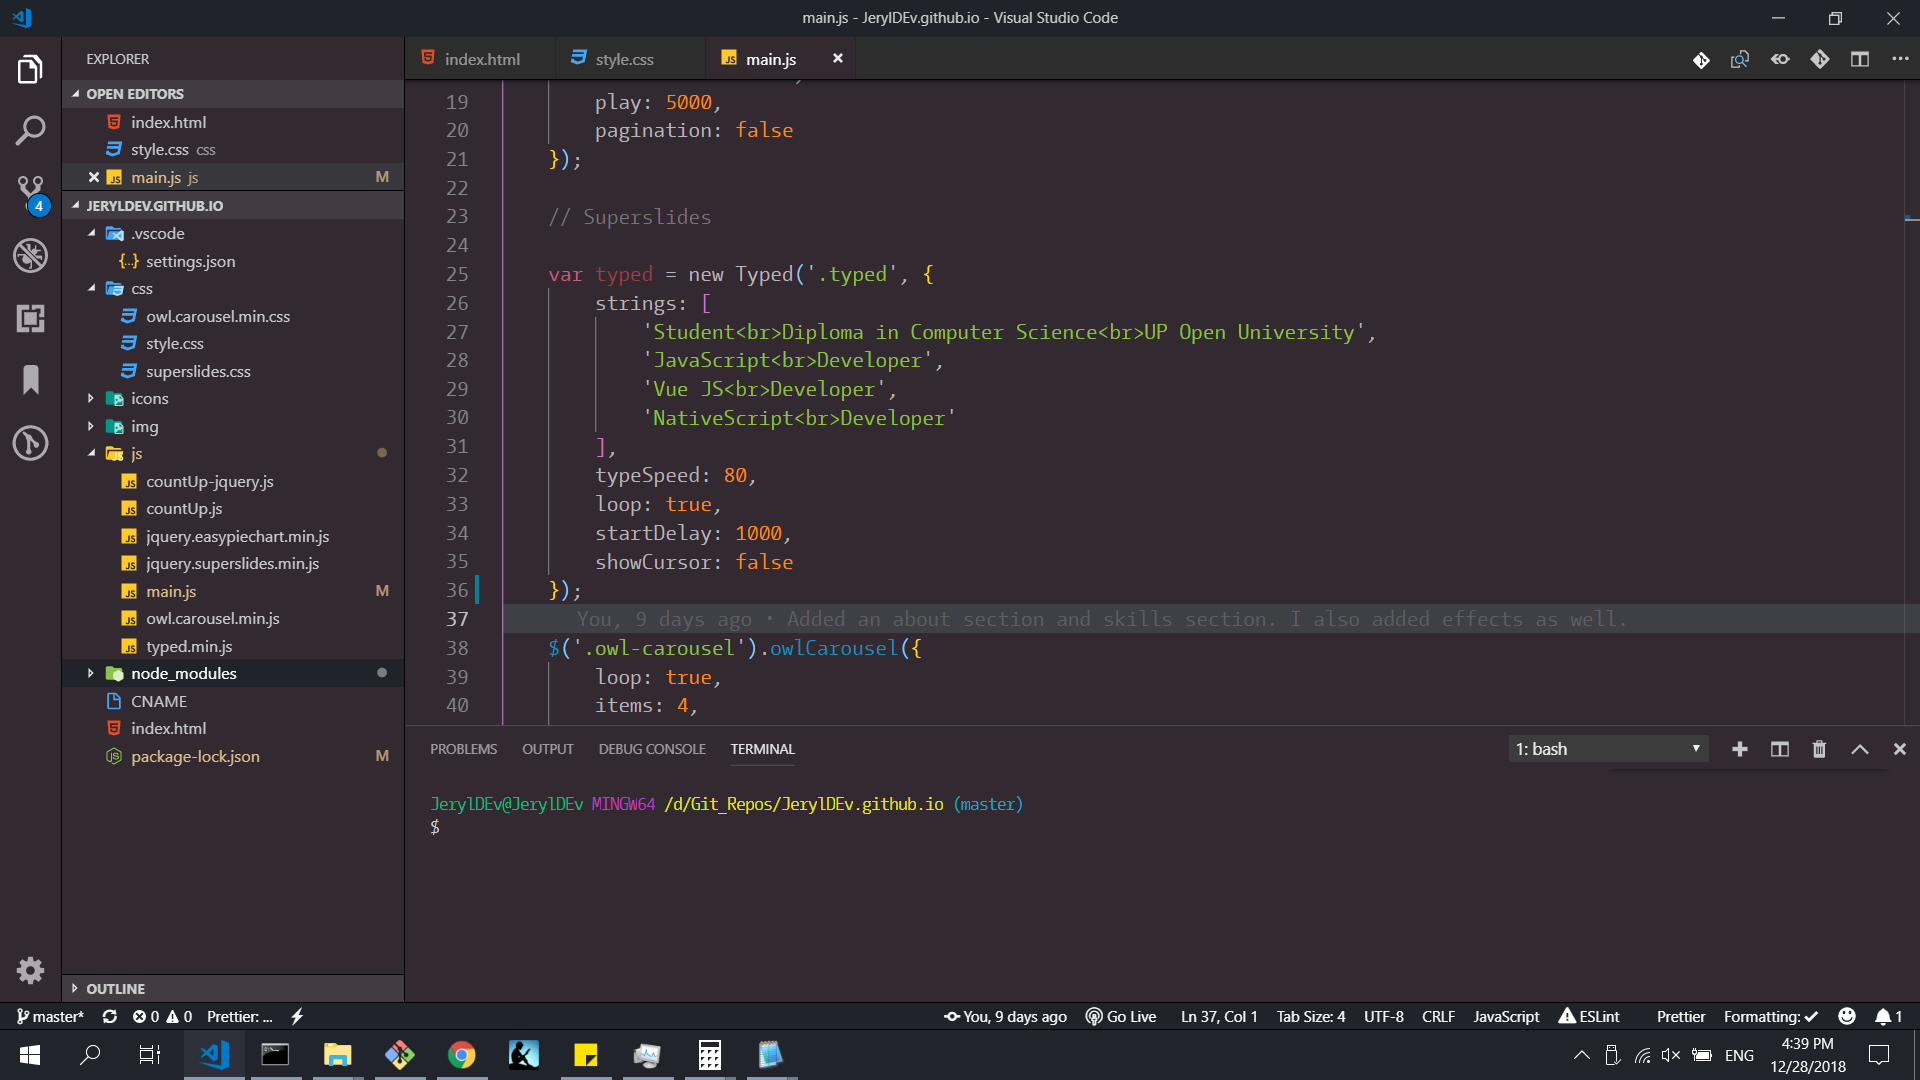Open Source Control view with 4 changes
The image size is (1920, 1080).
[30, 193]
